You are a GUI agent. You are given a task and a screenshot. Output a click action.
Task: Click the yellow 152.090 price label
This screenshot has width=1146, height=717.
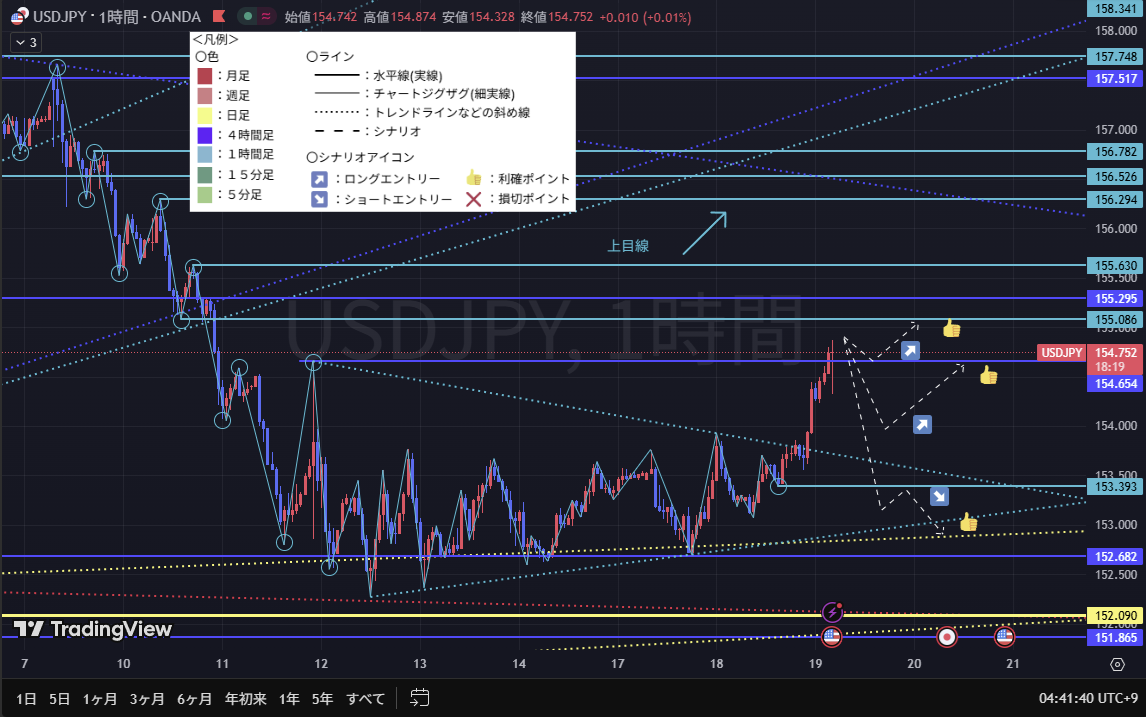point(1115,615)
